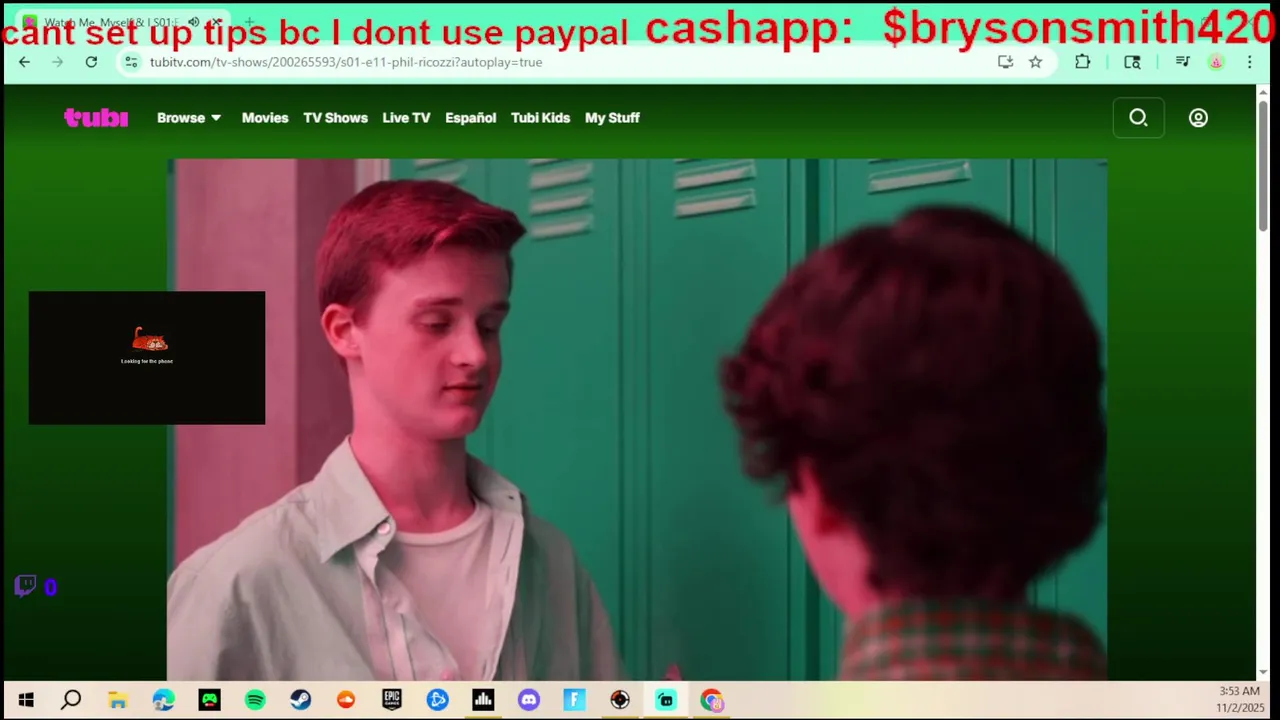Screen dimensions: 1280x720
Task: Switch to Chrome on the taskbar
Action: 711,700
